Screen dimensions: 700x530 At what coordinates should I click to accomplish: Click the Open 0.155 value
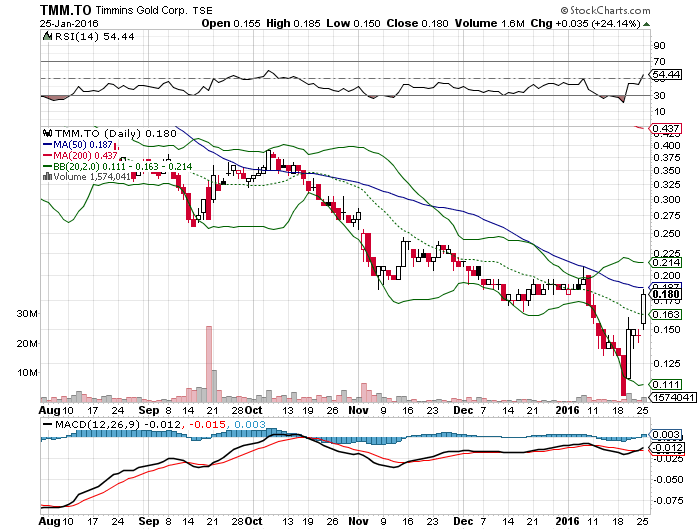231,23
